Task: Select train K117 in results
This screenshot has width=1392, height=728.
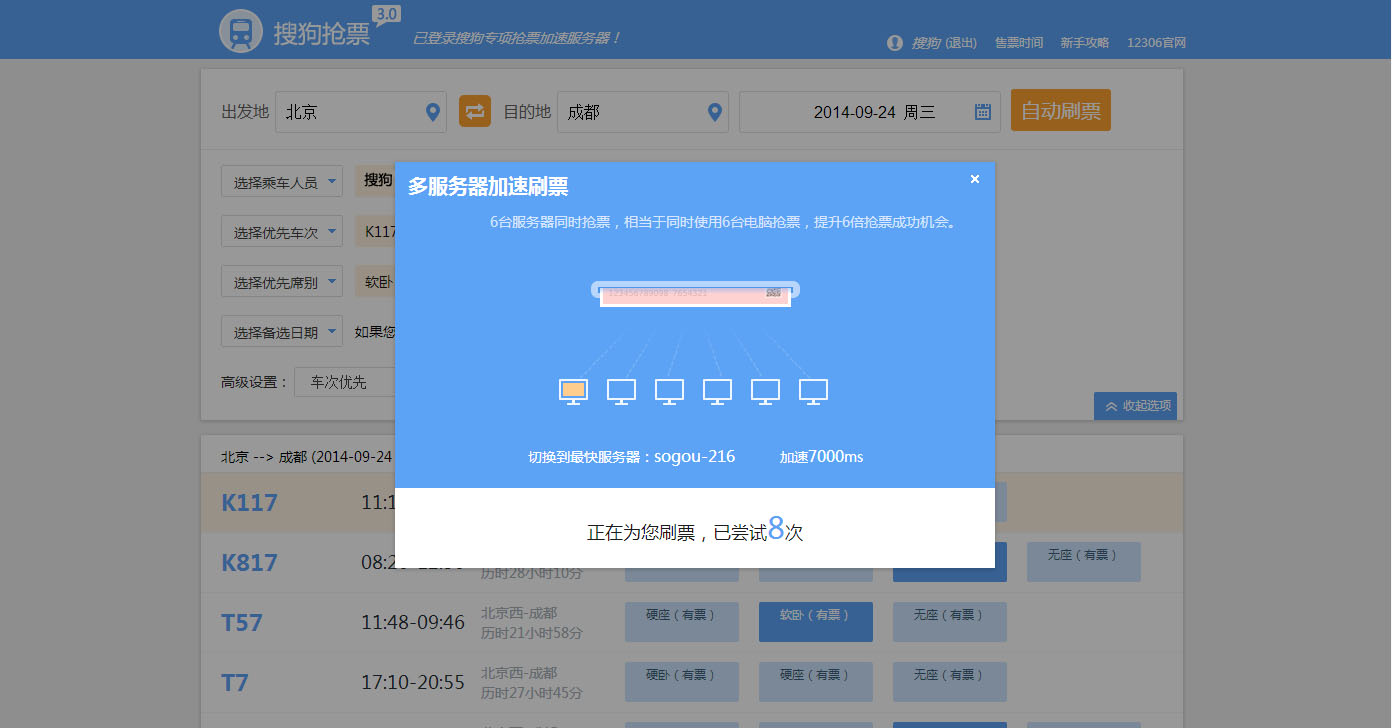Action: [x=249, y=502]
